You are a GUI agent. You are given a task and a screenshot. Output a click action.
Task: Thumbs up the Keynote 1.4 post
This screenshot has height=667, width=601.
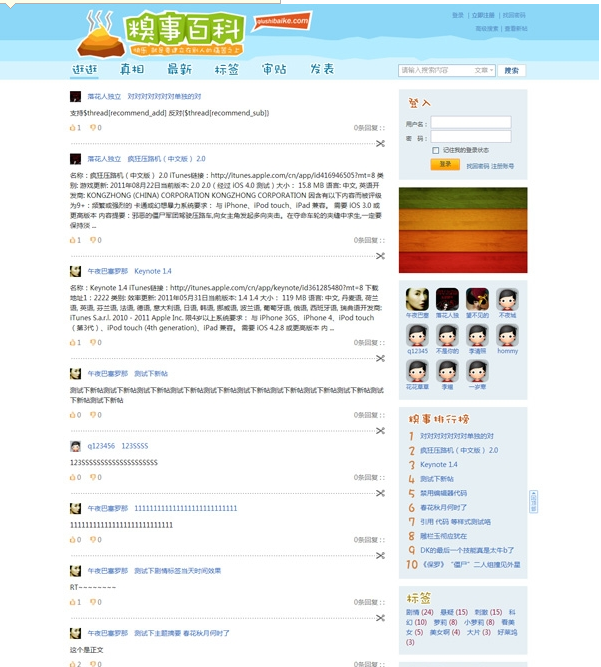click(x=73, y=342)
